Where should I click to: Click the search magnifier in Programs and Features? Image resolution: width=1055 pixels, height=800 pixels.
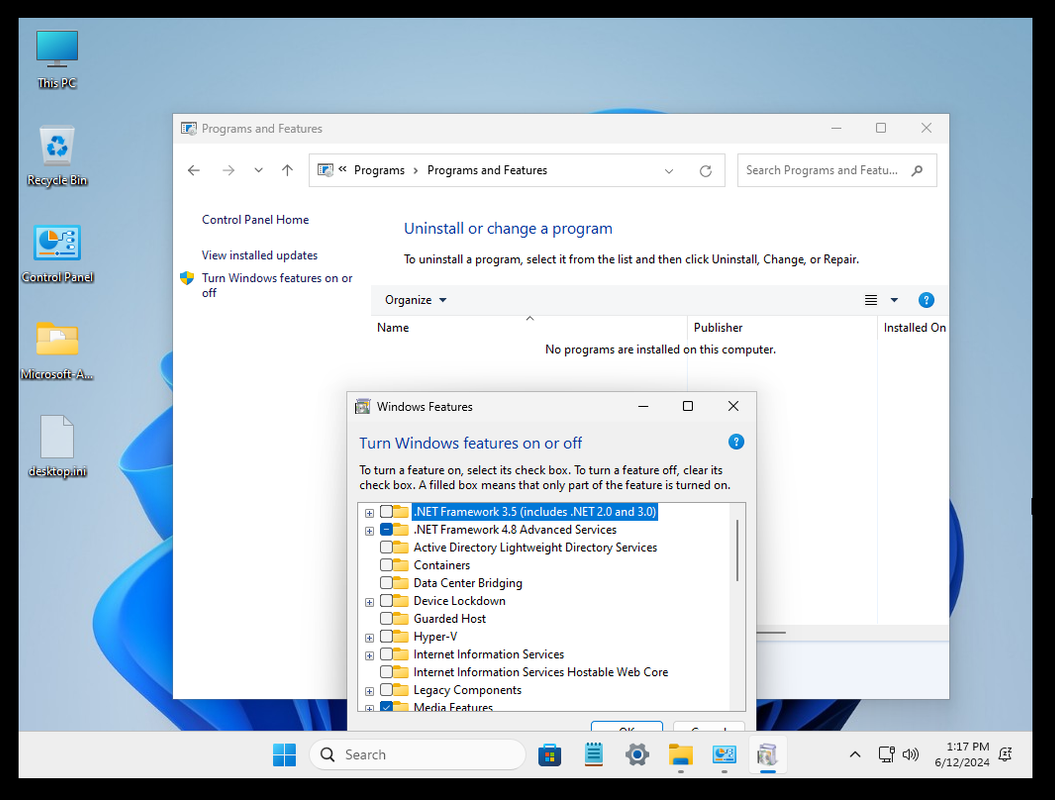(917, 170)
